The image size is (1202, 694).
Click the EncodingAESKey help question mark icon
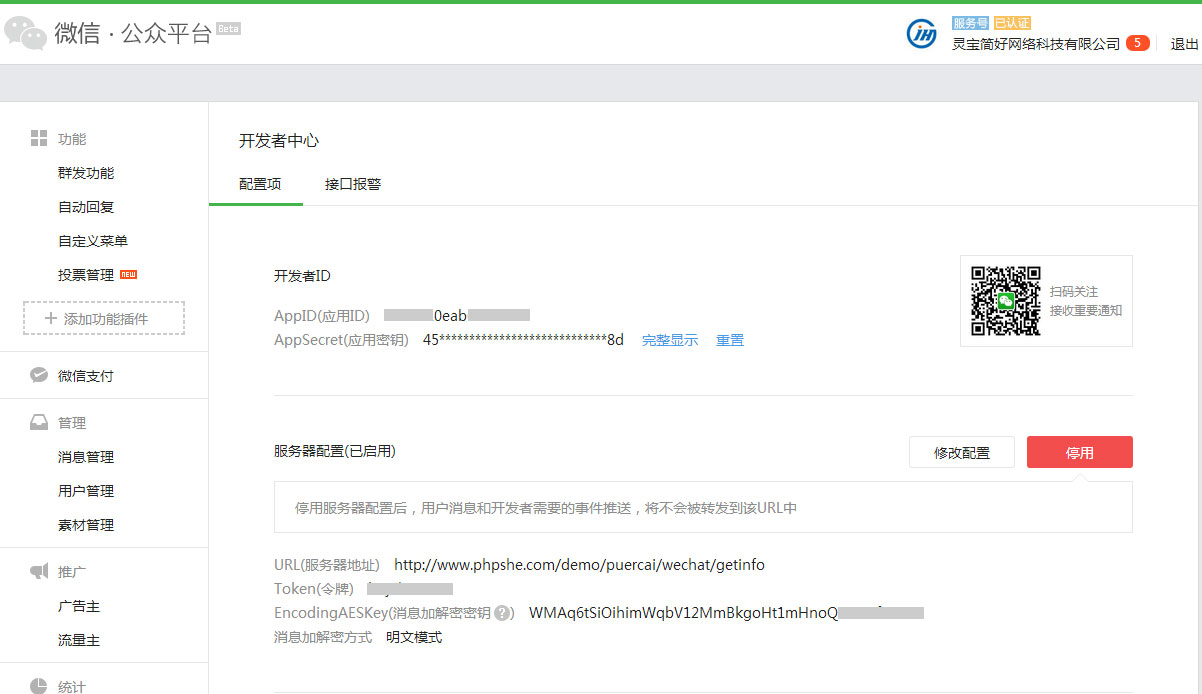(x=503, y=613)
